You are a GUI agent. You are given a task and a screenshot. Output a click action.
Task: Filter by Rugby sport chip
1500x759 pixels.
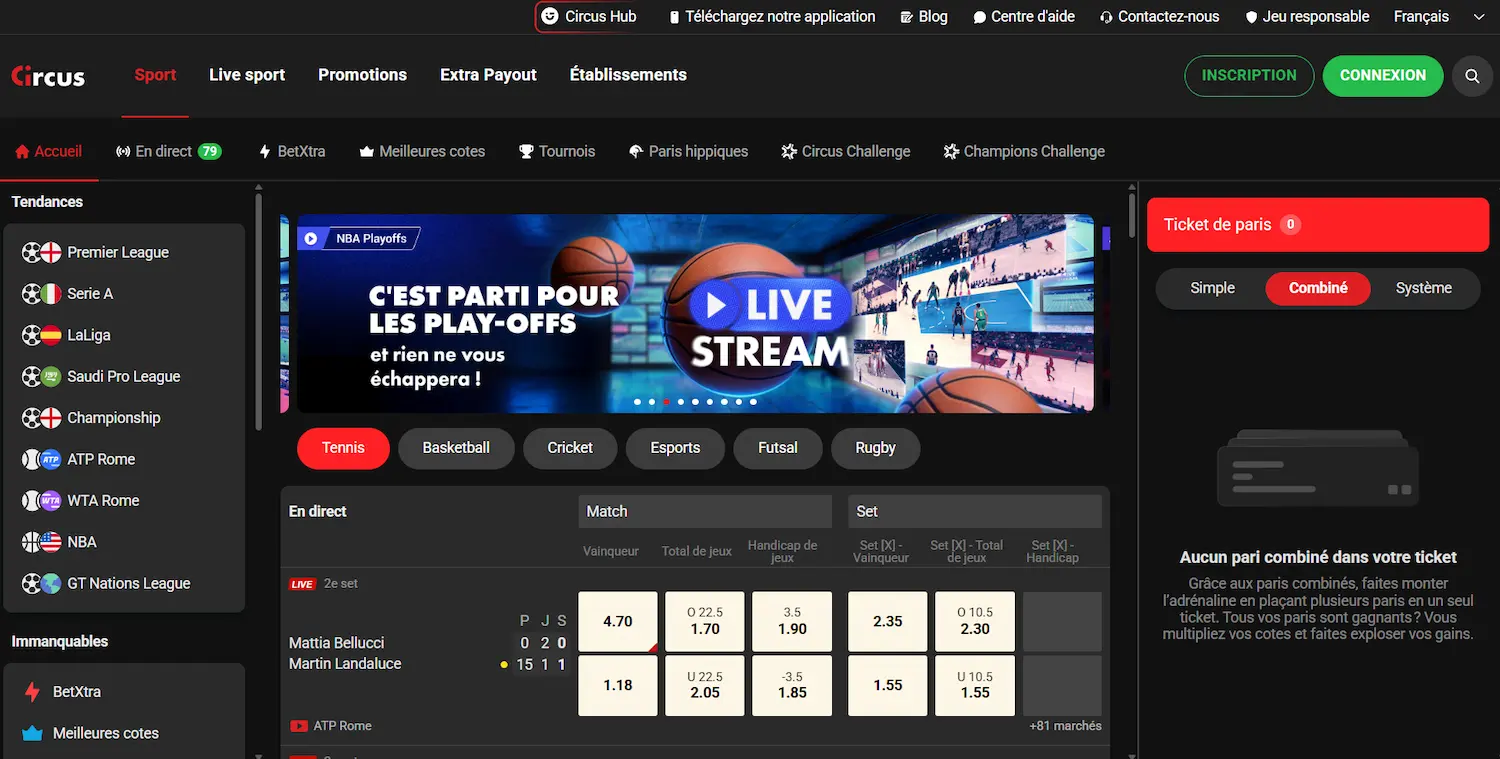pos(875,448)
